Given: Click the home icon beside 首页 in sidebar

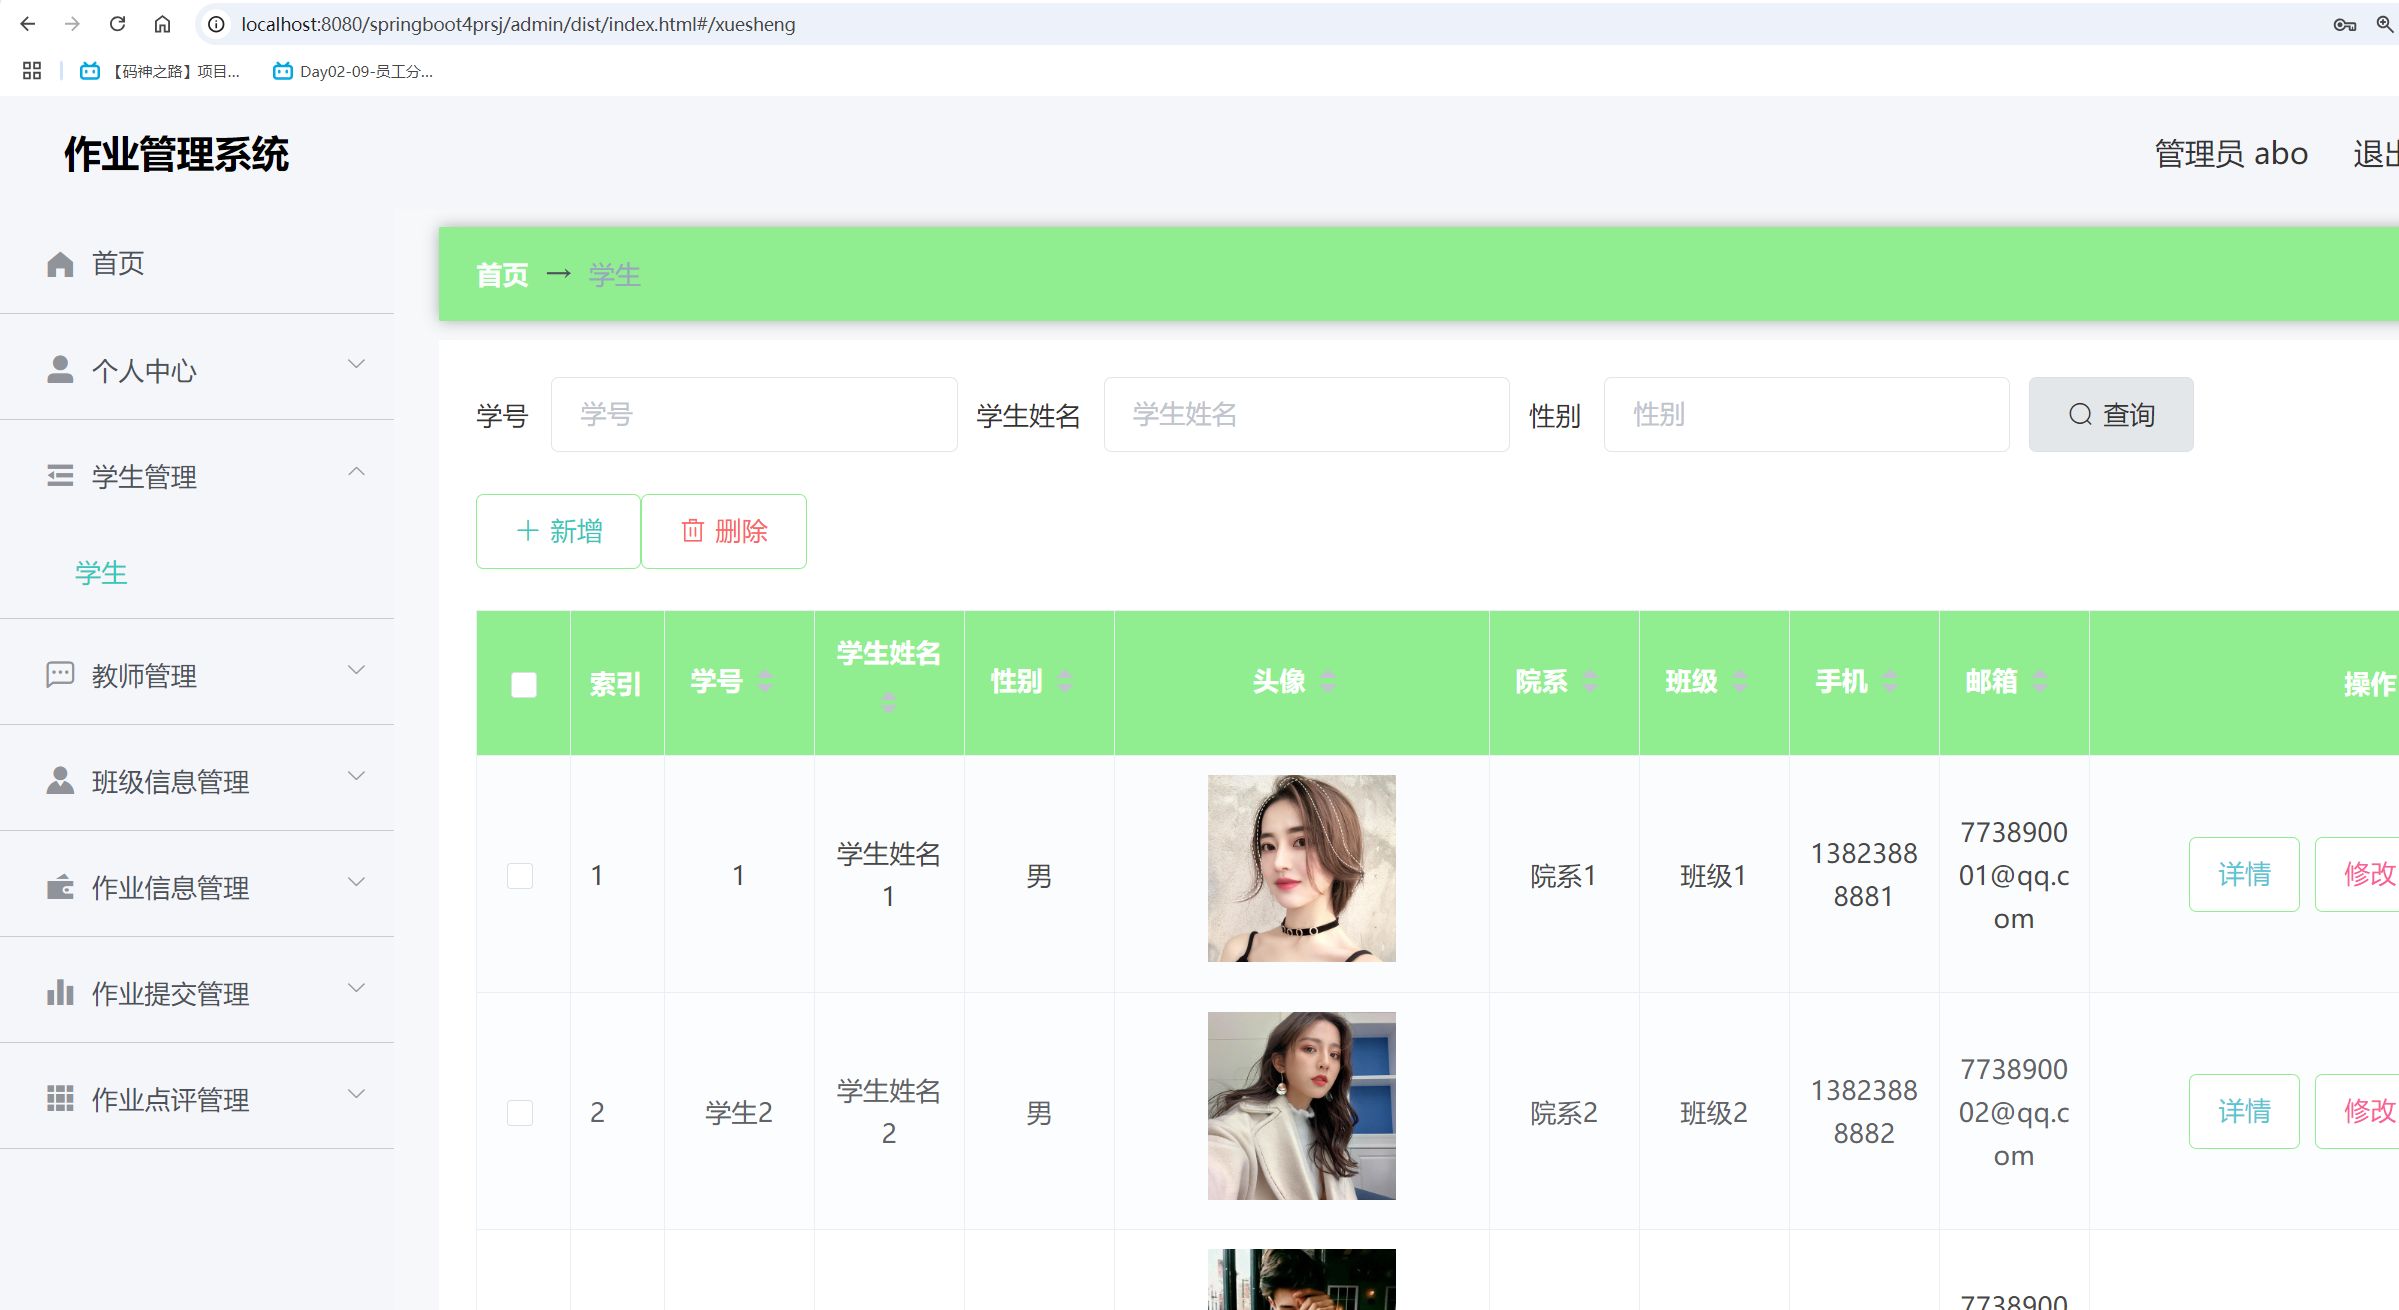Looking at the screenshot, I should point(60,264).
